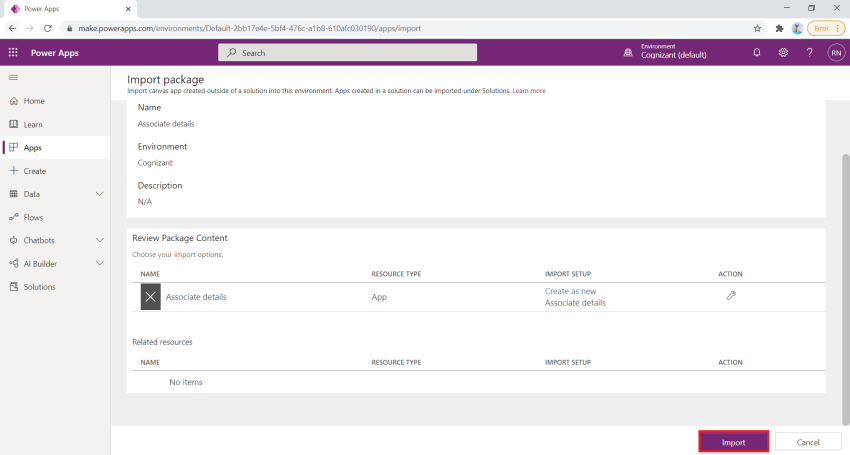Click the App resource type cell
Viewport: 850px width, 455px height.
pyautogui.click(x=379, y=297)
